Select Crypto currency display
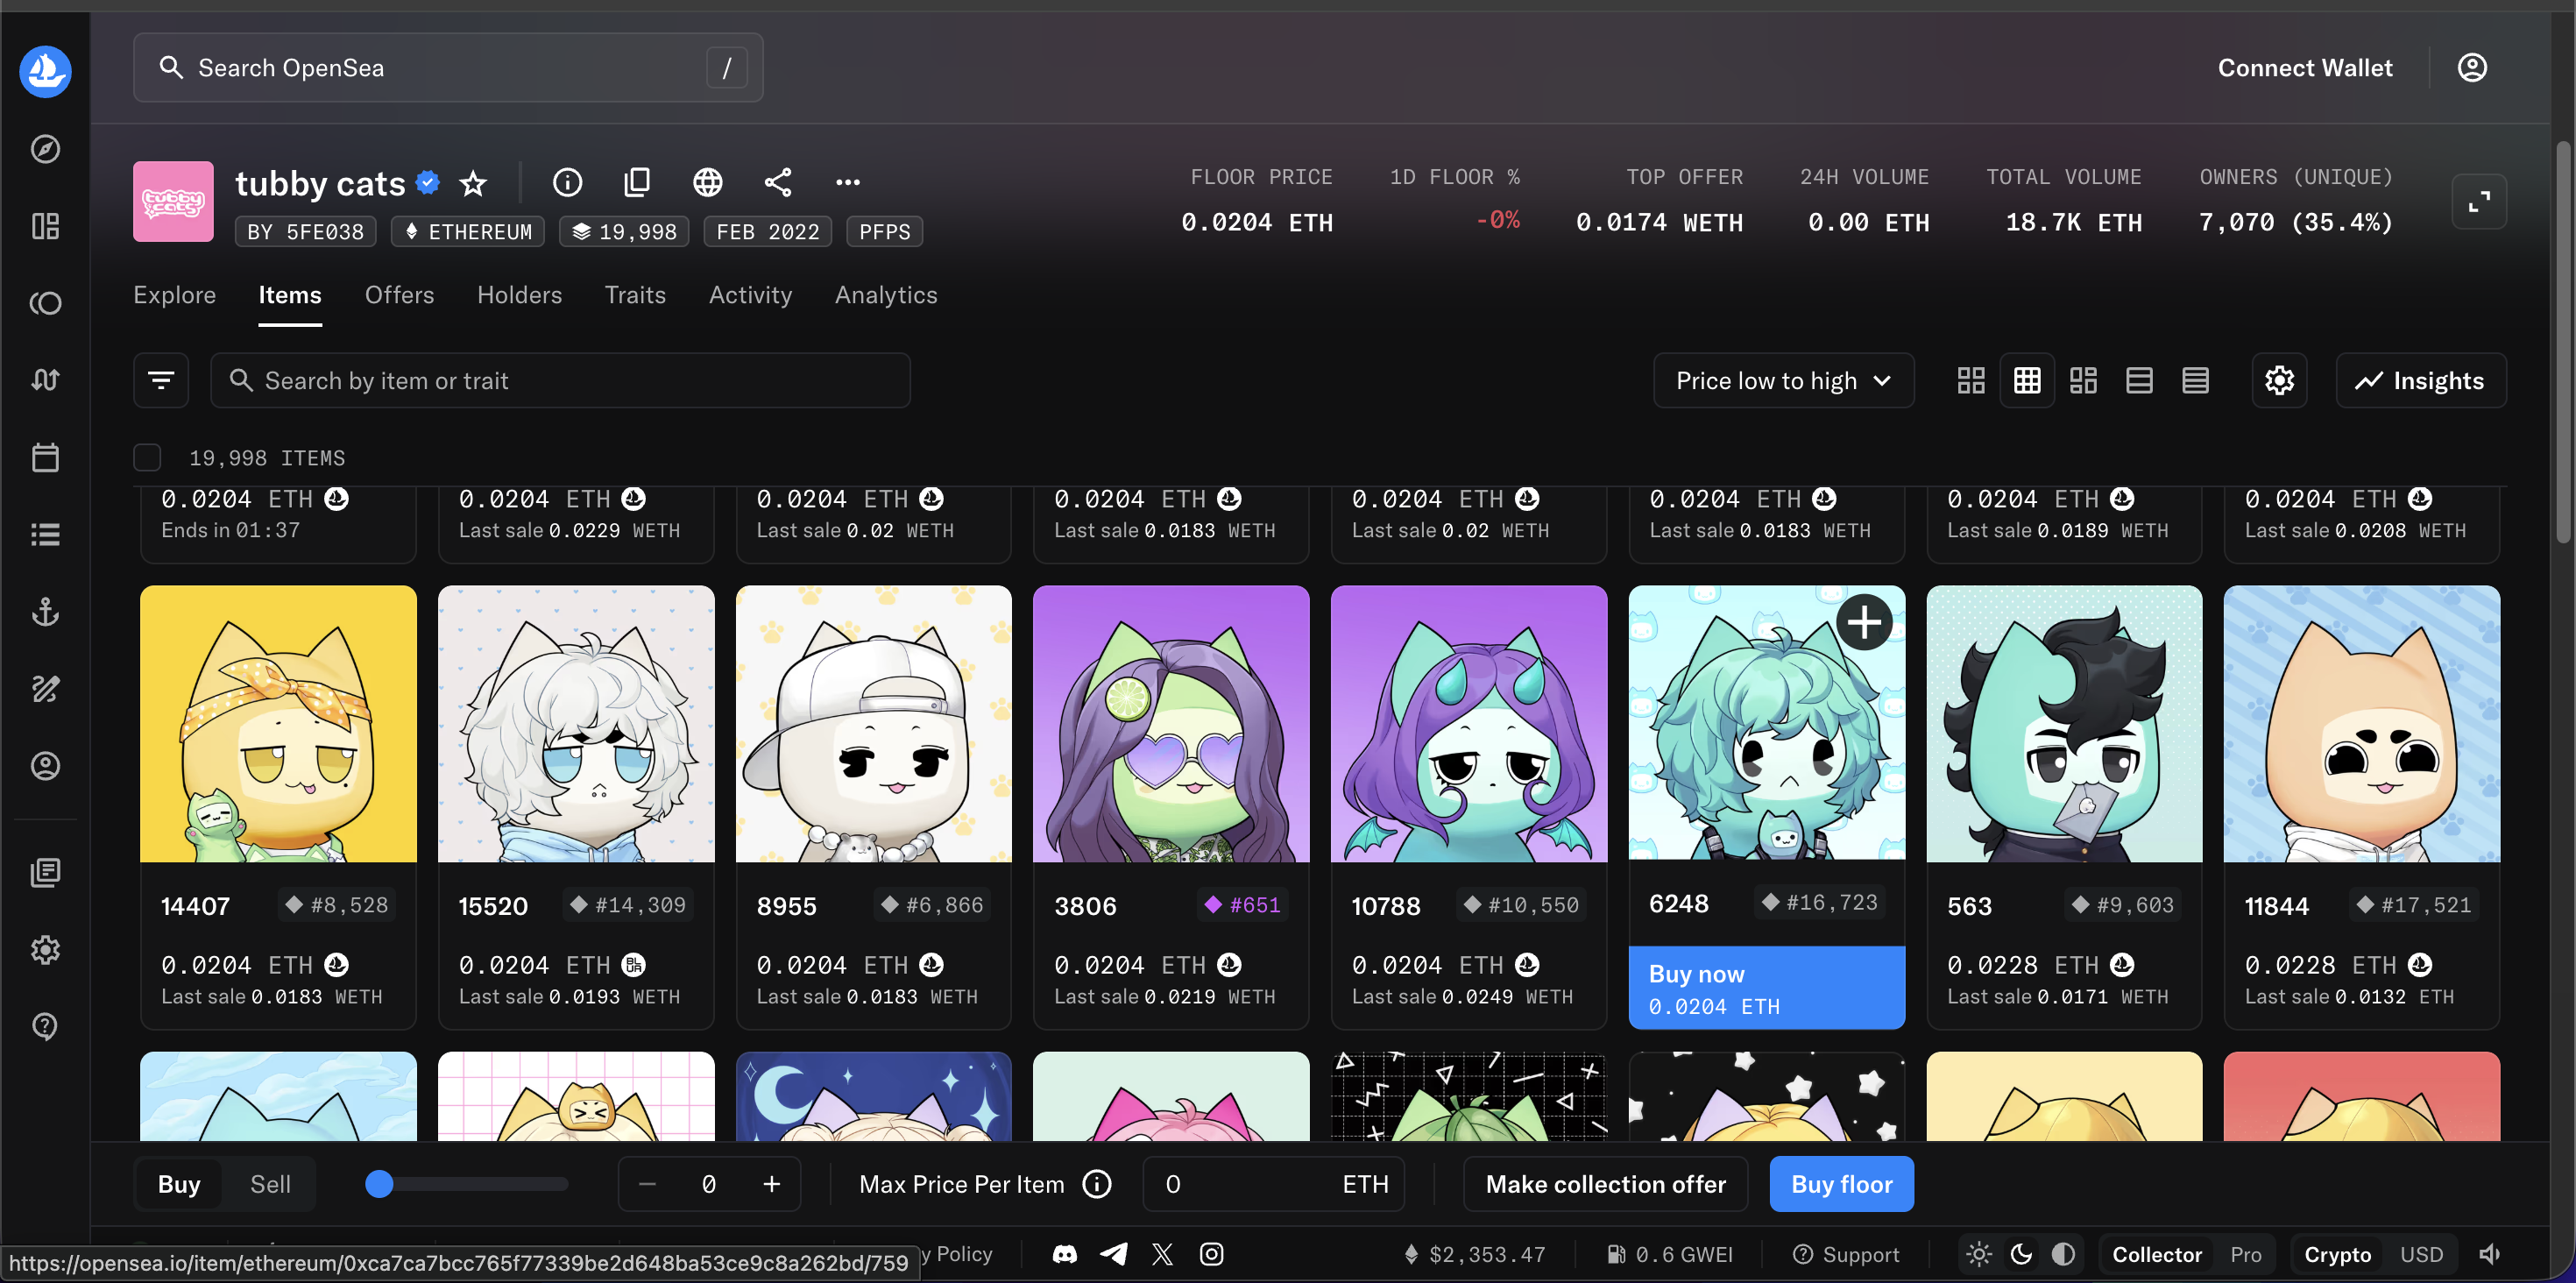 click(2337, 1254)
